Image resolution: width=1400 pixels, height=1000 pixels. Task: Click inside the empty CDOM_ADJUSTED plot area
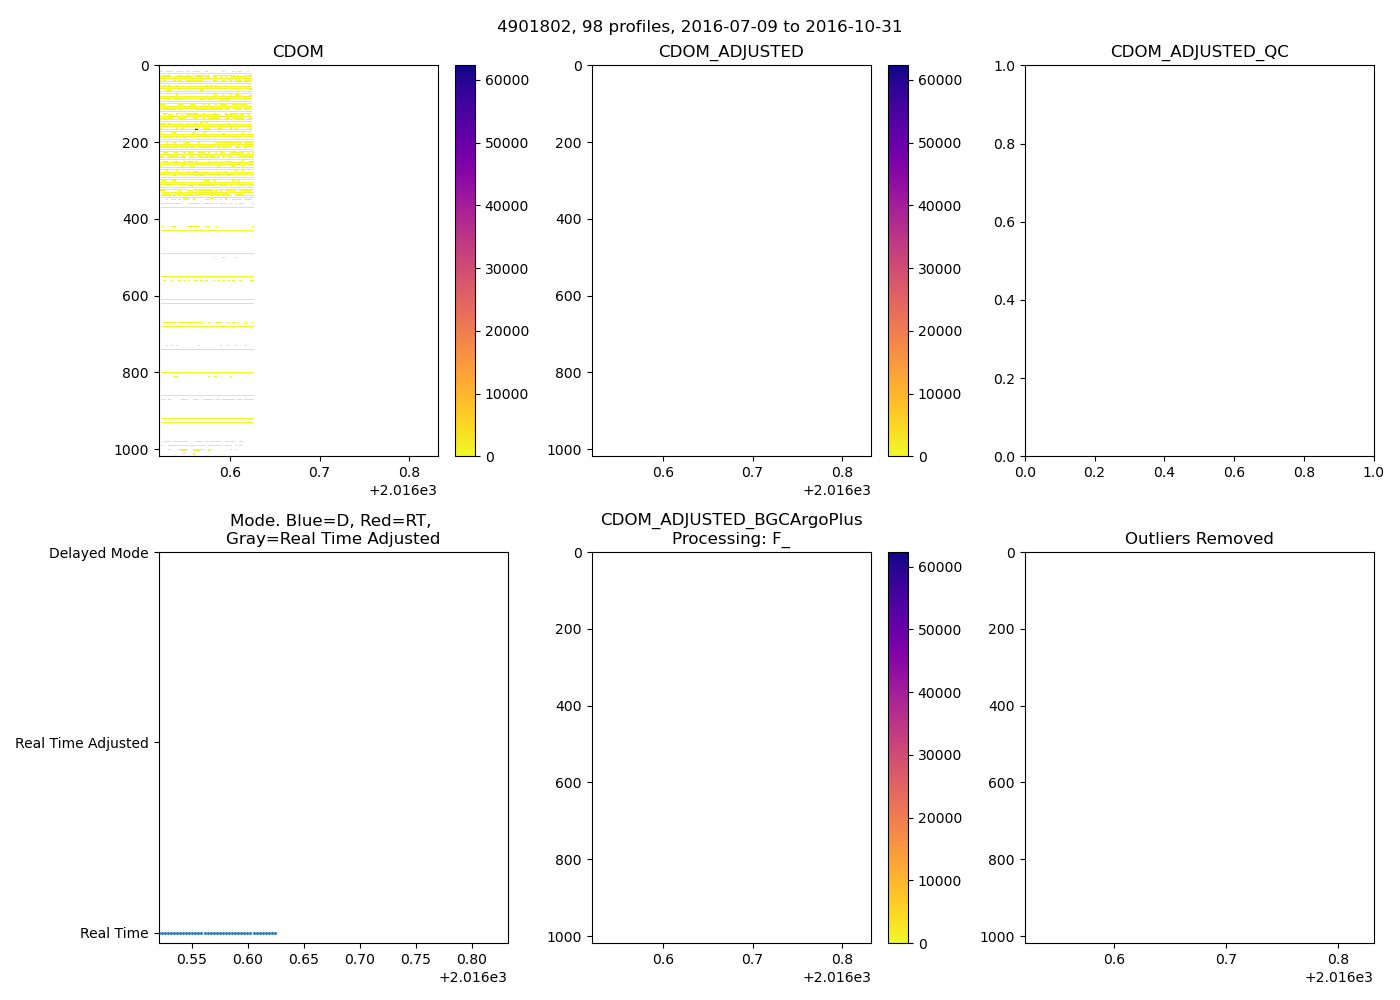click(731, 261)
